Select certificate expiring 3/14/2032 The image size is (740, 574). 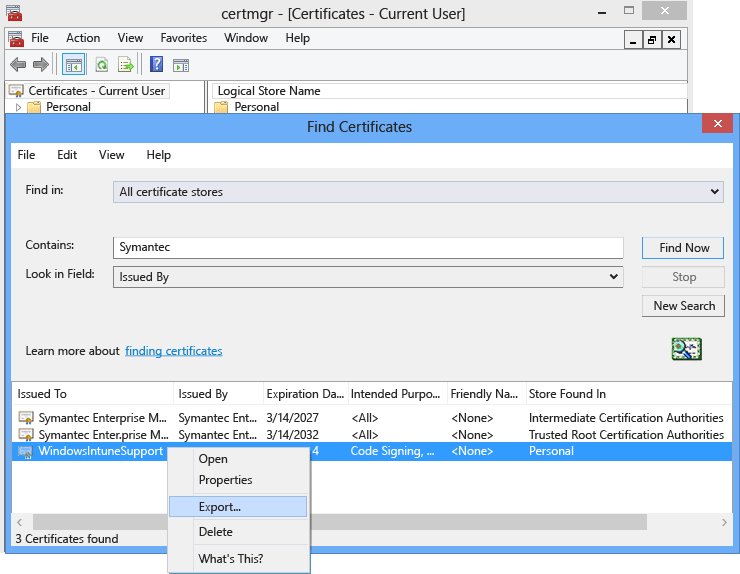pyautogui.click(x=372, y=434)
